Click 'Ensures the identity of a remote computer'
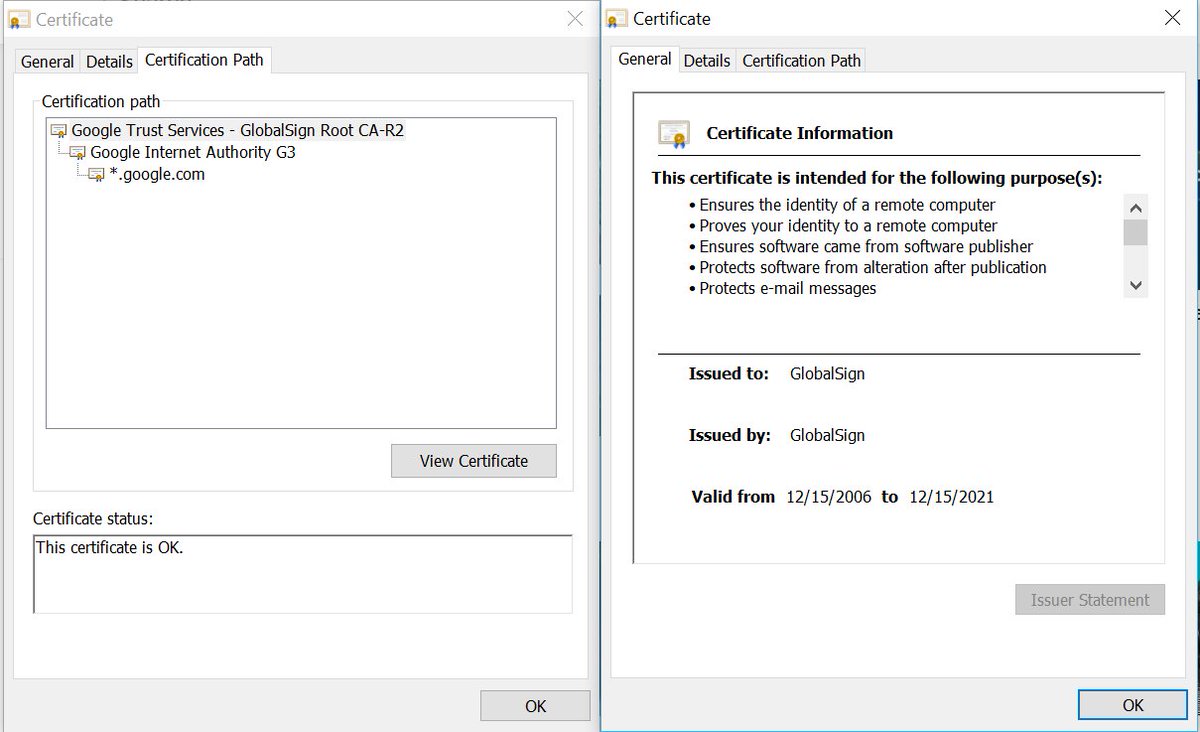1200x732 pixels. (847, 205)
